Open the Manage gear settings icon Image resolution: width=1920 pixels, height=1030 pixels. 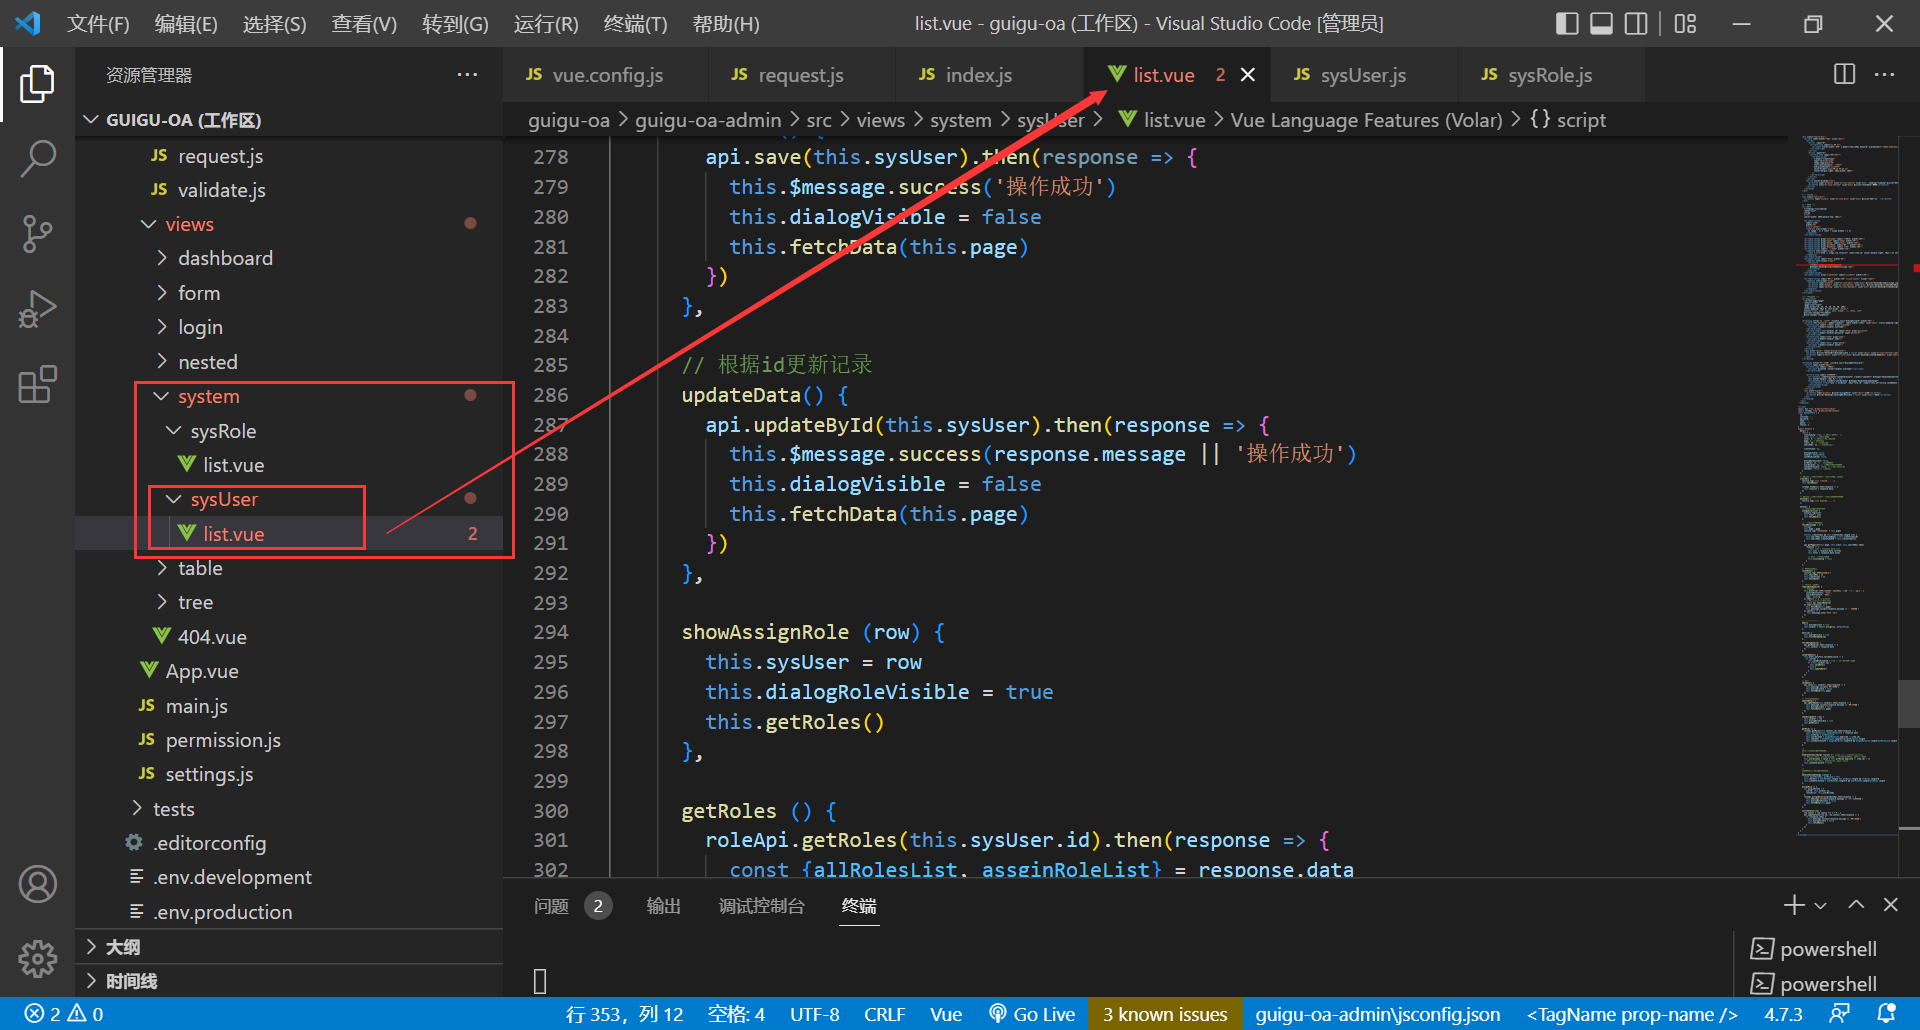pyautogui.click(x=37, y=959)
